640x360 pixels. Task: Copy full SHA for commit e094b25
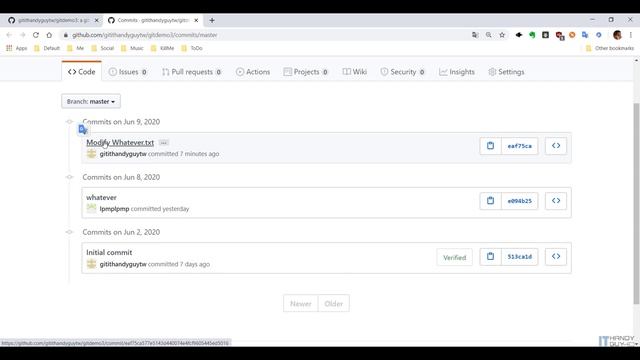(x=490, y=201)
